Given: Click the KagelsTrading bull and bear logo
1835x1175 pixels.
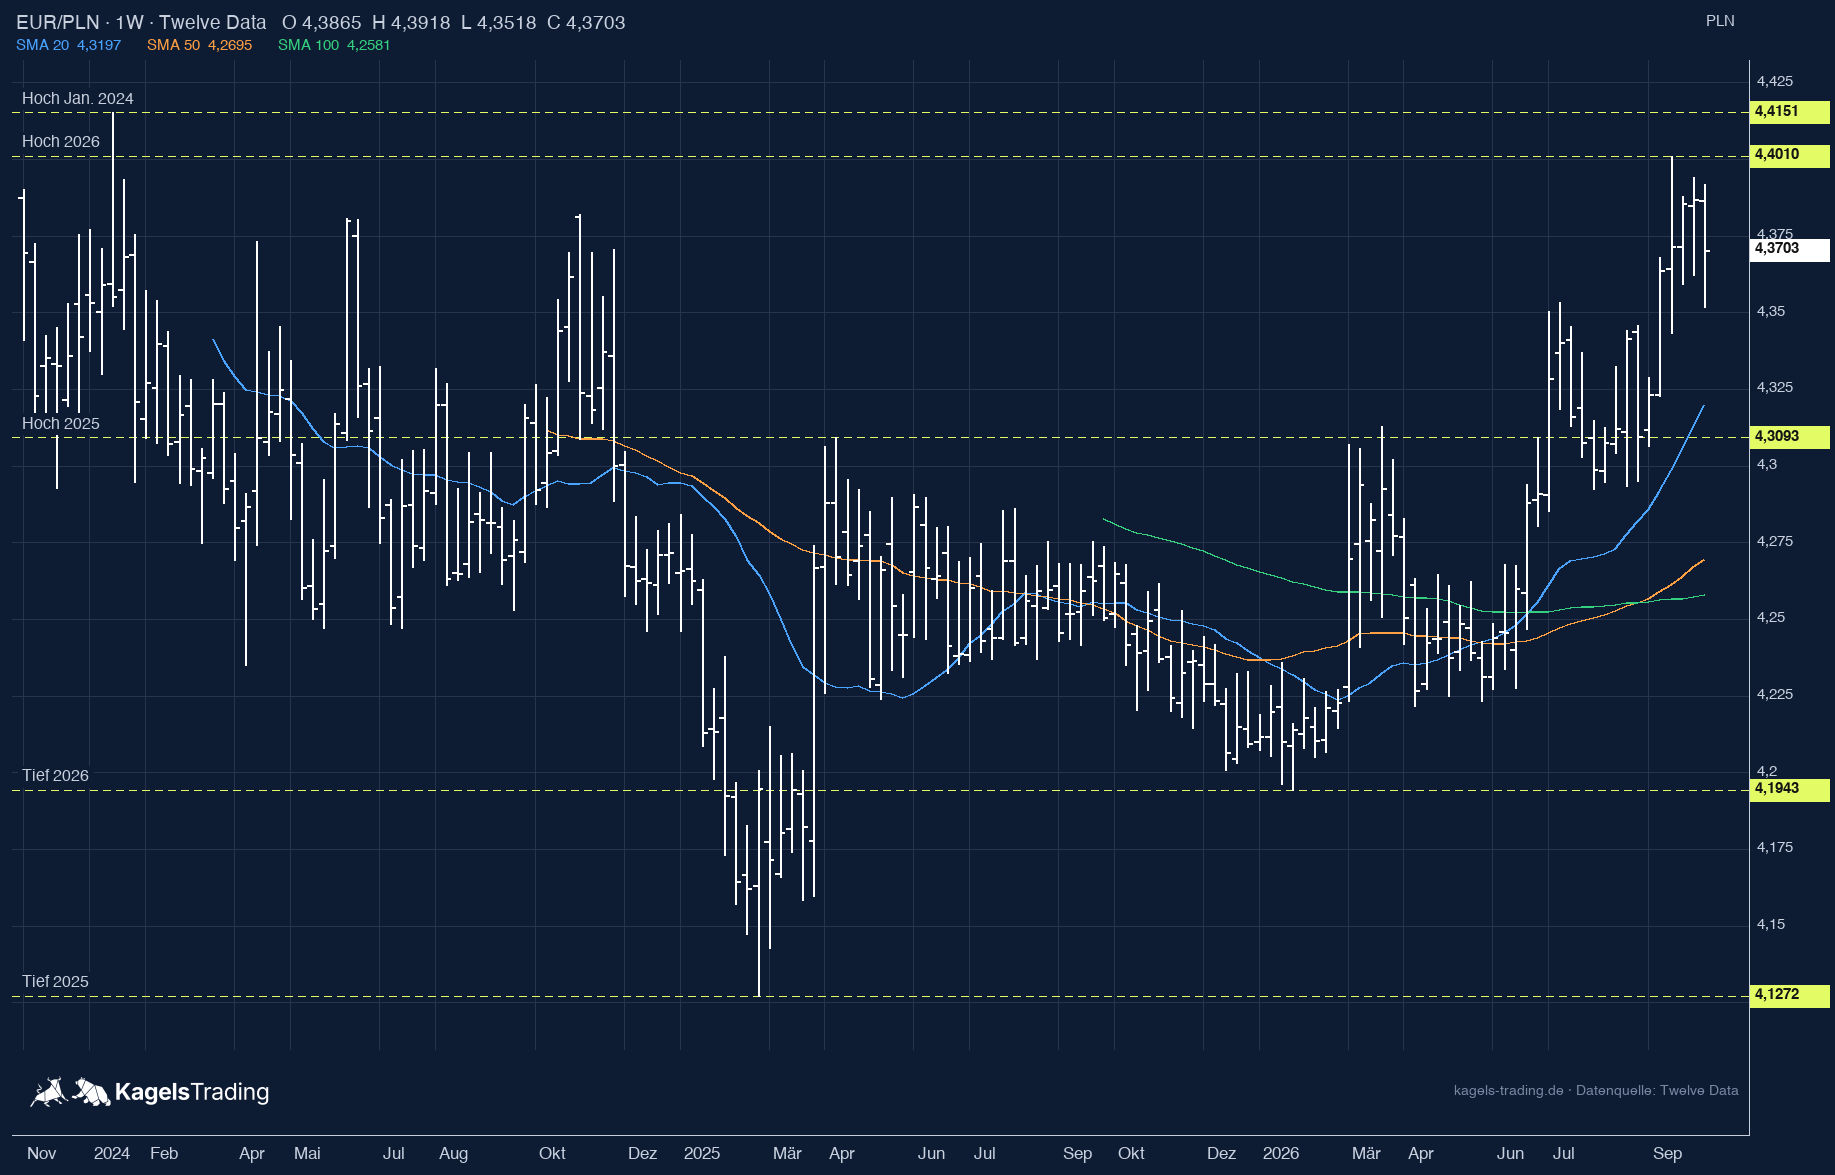Looking at the screenshot, I should coord(70,1092).
